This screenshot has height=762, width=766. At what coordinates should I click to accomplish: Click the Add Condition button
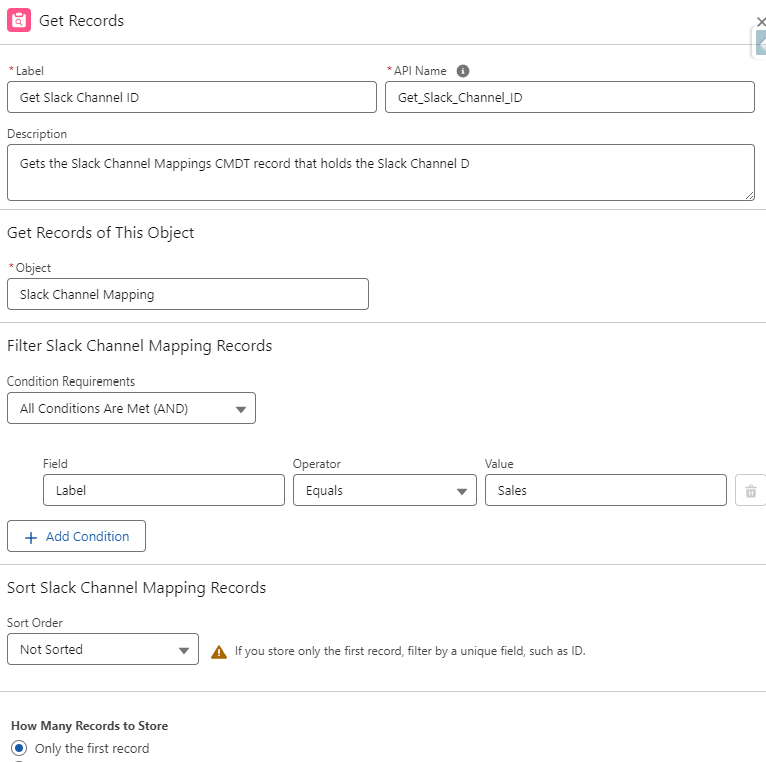click(x=76, y=536)
